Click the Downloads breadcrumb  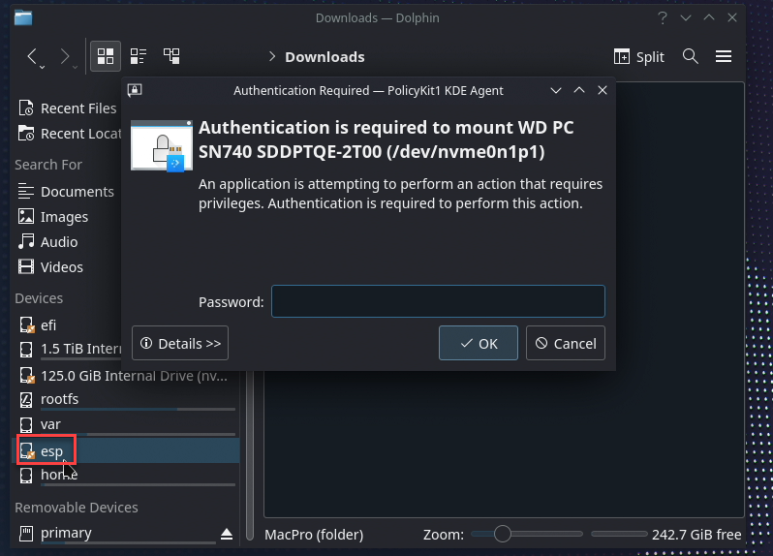324,57
